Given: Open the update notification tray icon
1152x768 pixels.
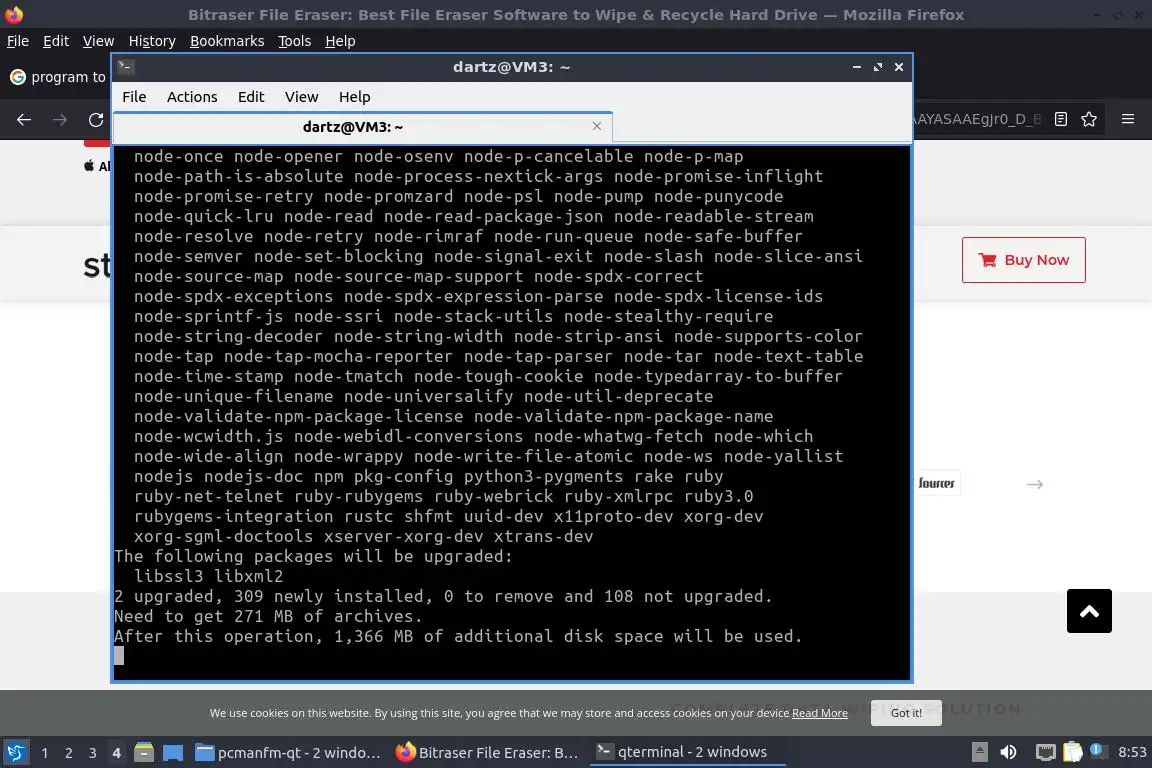Looking at the screenshot, I should click(x=1097, y=750).
